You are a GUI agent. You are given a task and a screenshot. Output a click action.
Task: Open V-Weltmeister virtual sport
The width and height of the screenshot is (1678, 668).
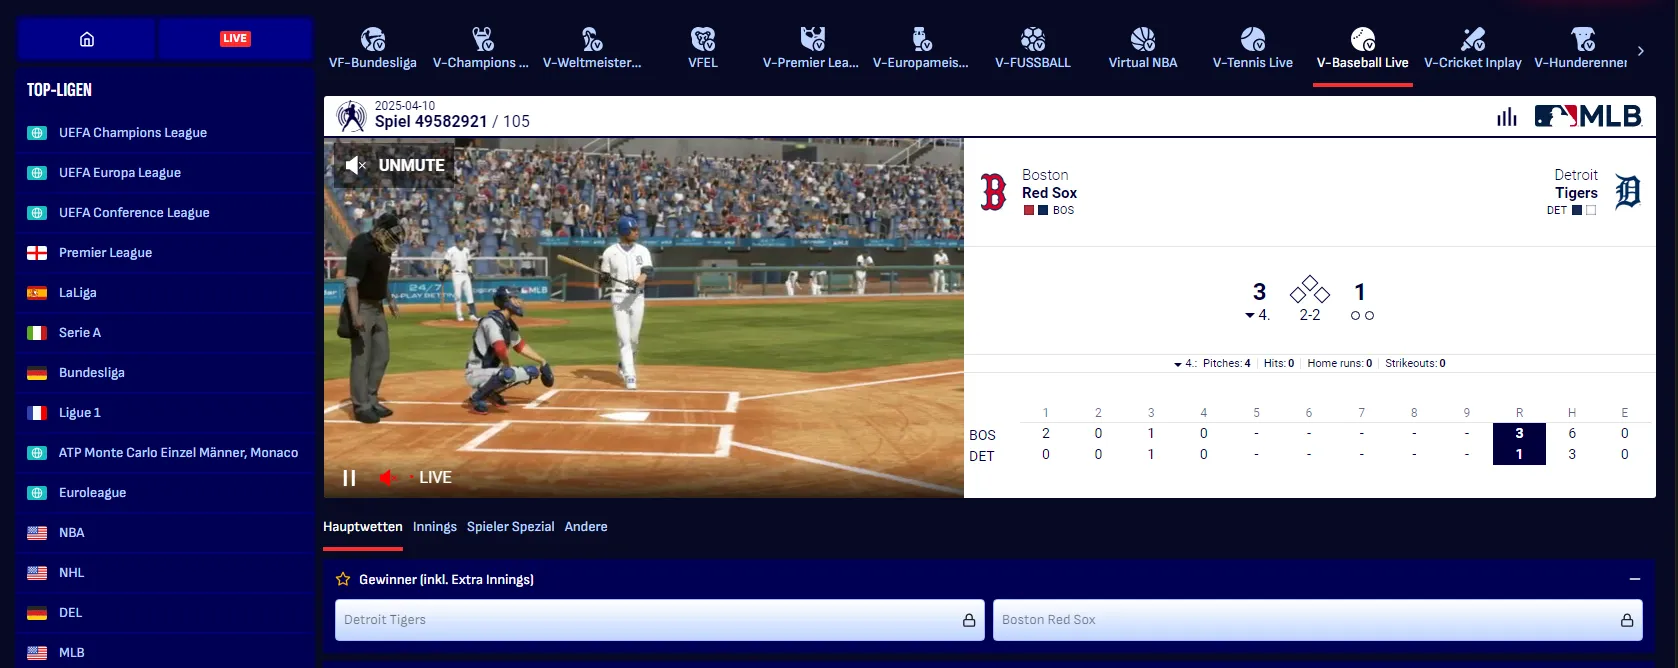592,49
